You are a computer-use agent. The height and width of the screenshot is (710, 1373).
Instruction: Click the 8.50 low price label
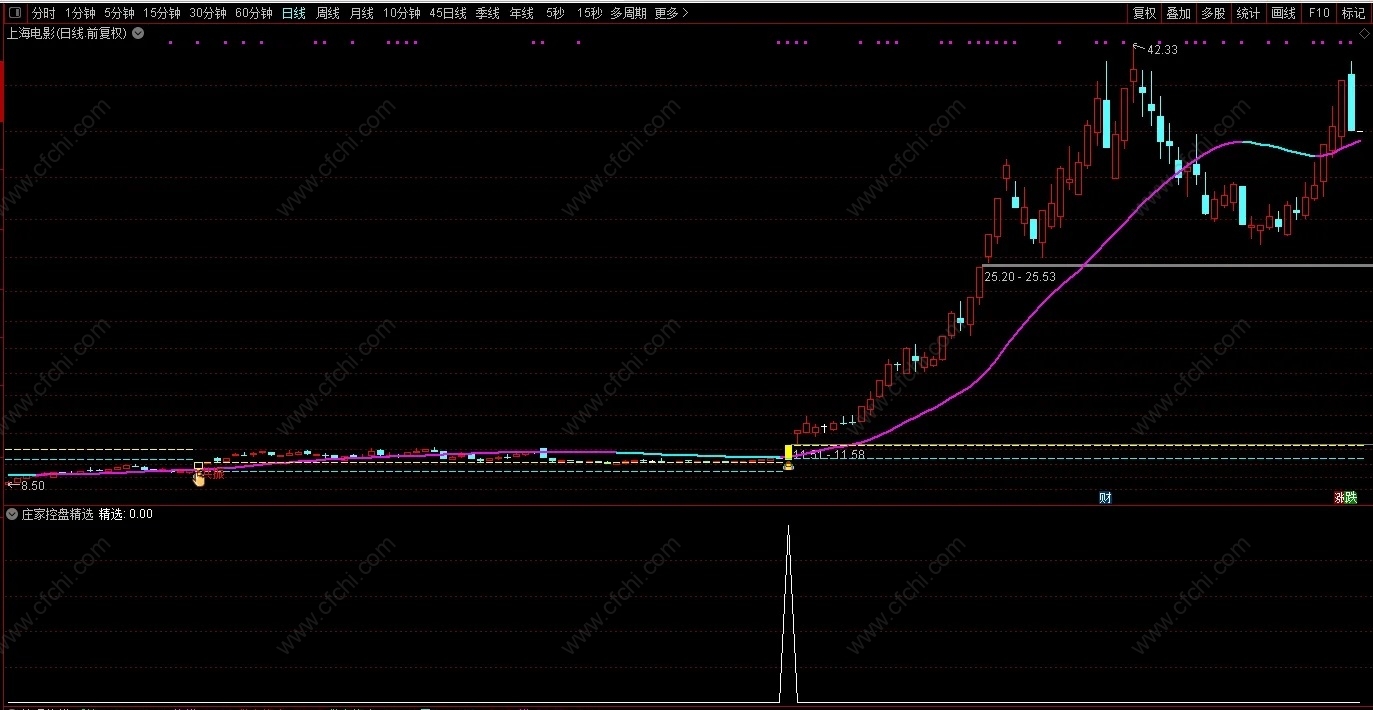32,485
